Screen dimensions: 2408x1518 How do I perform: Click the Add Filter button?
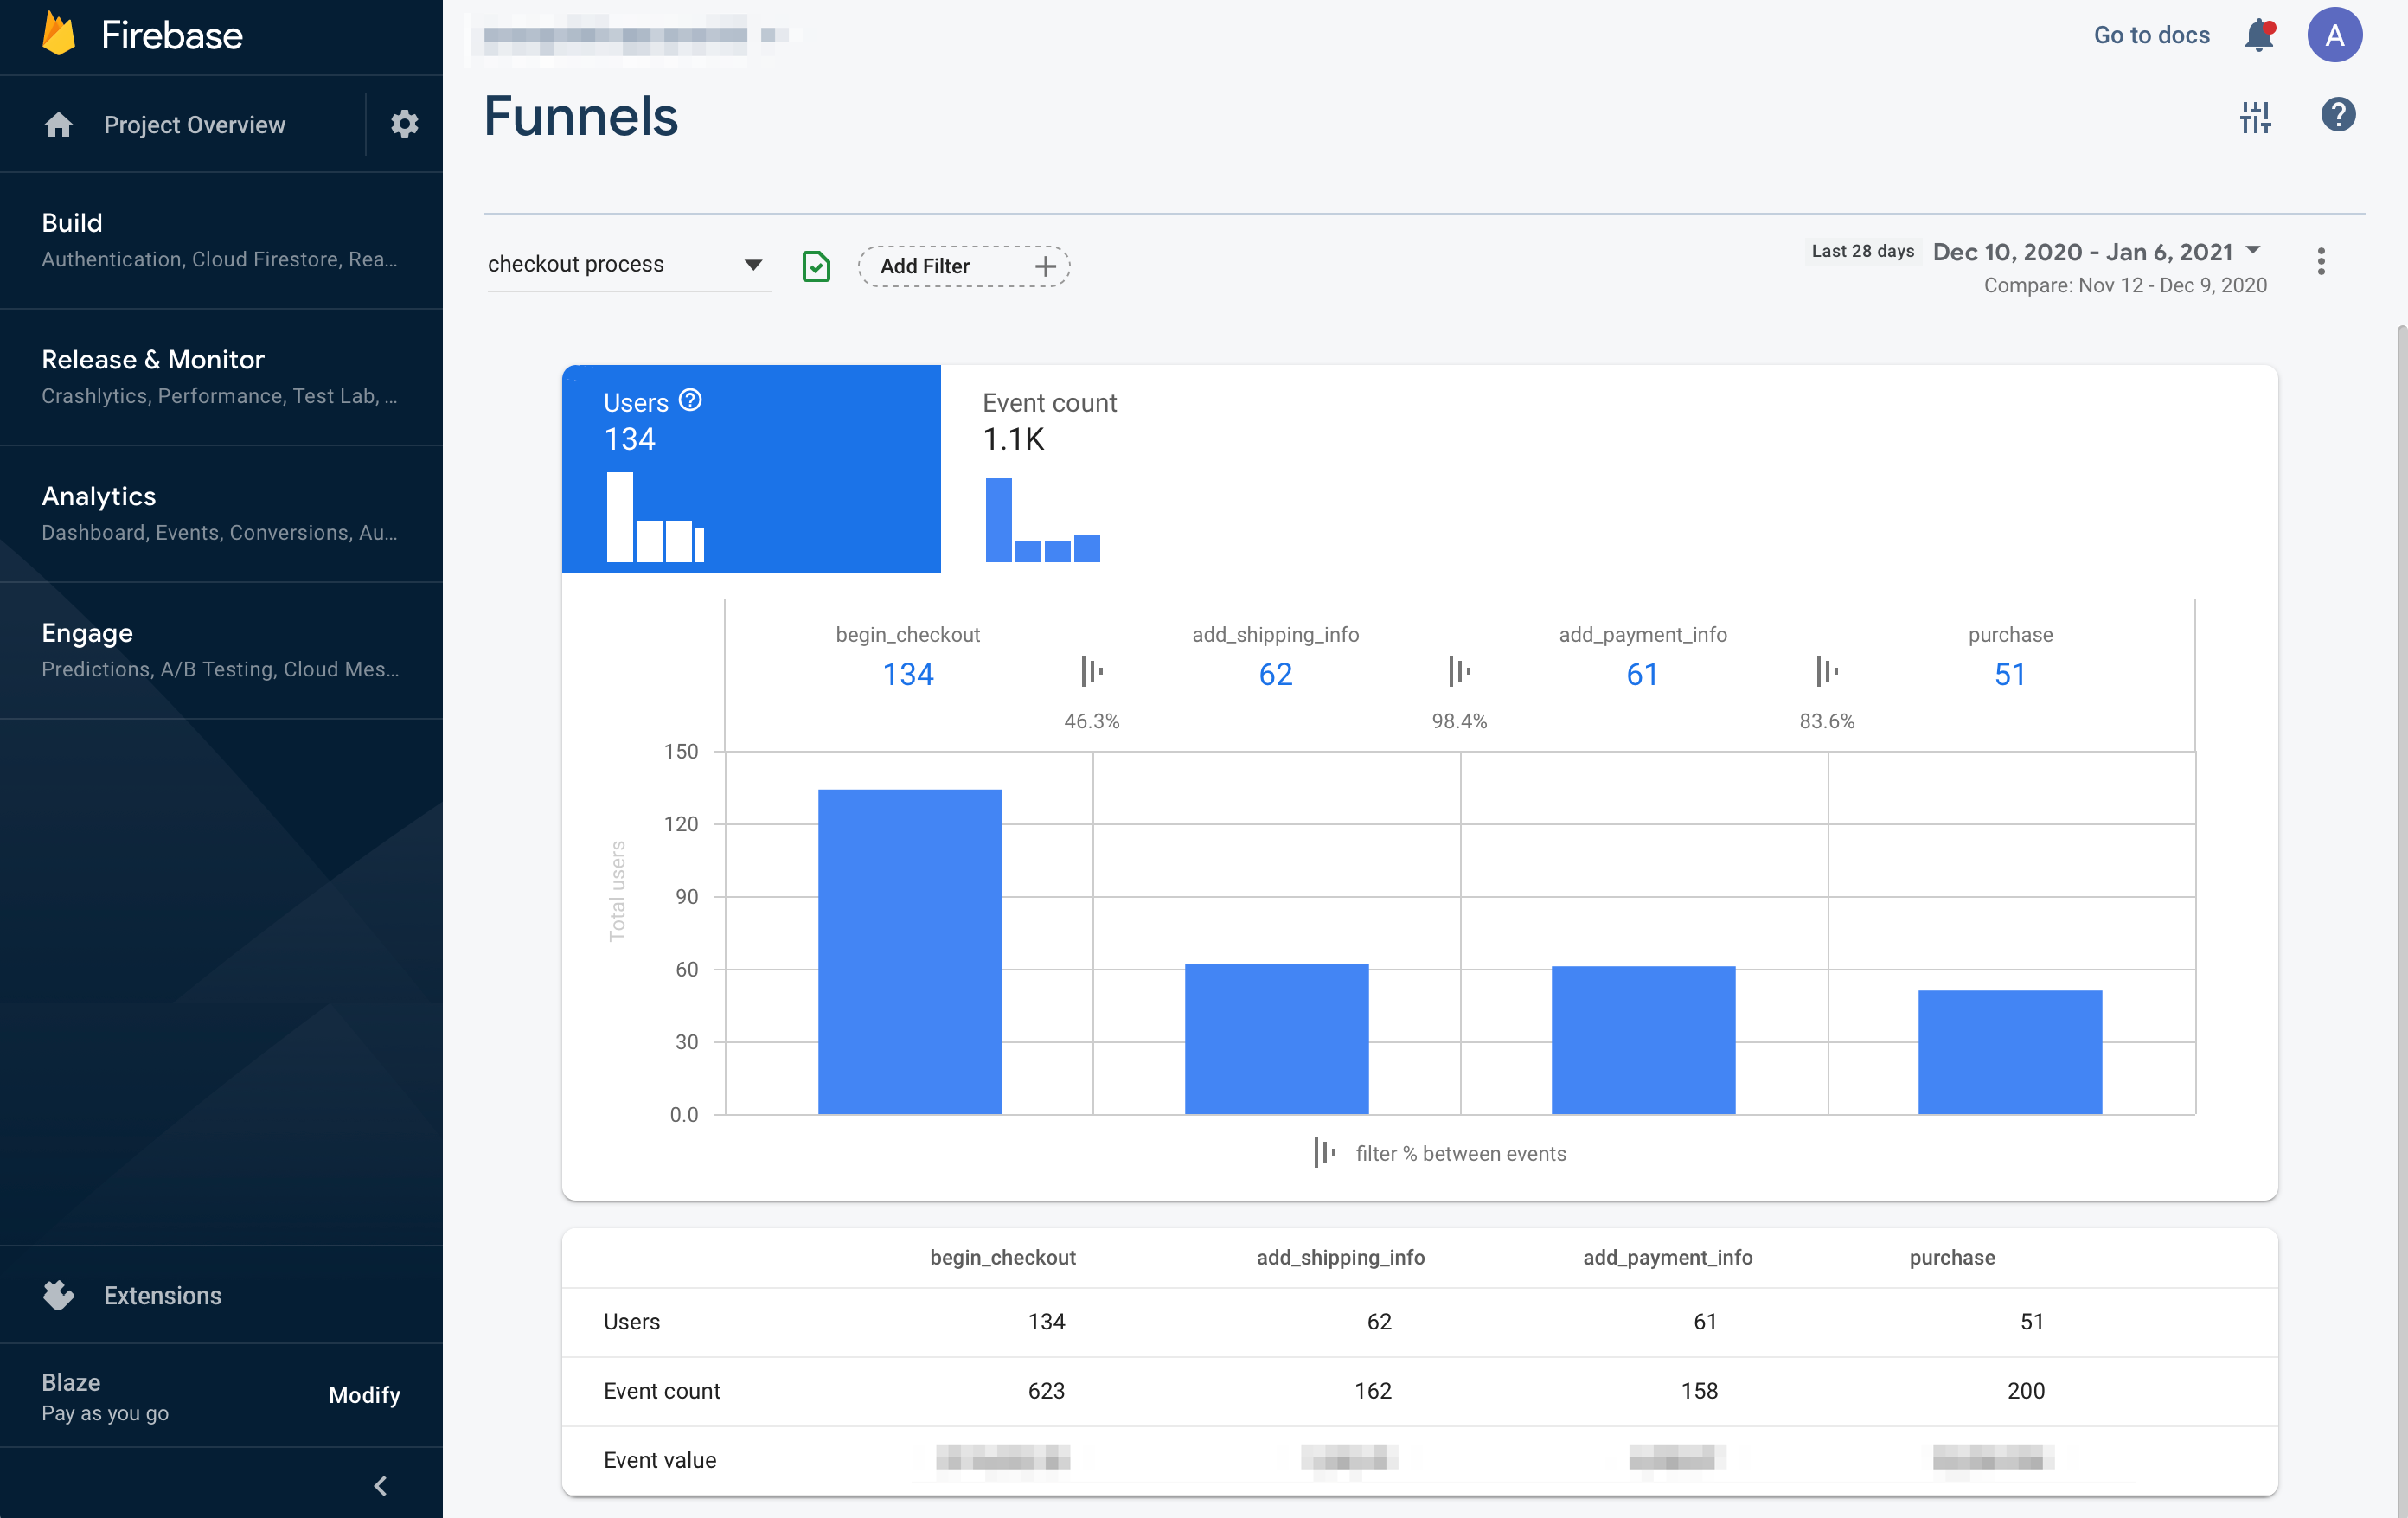pyautogui.click(x=963, y=266)
